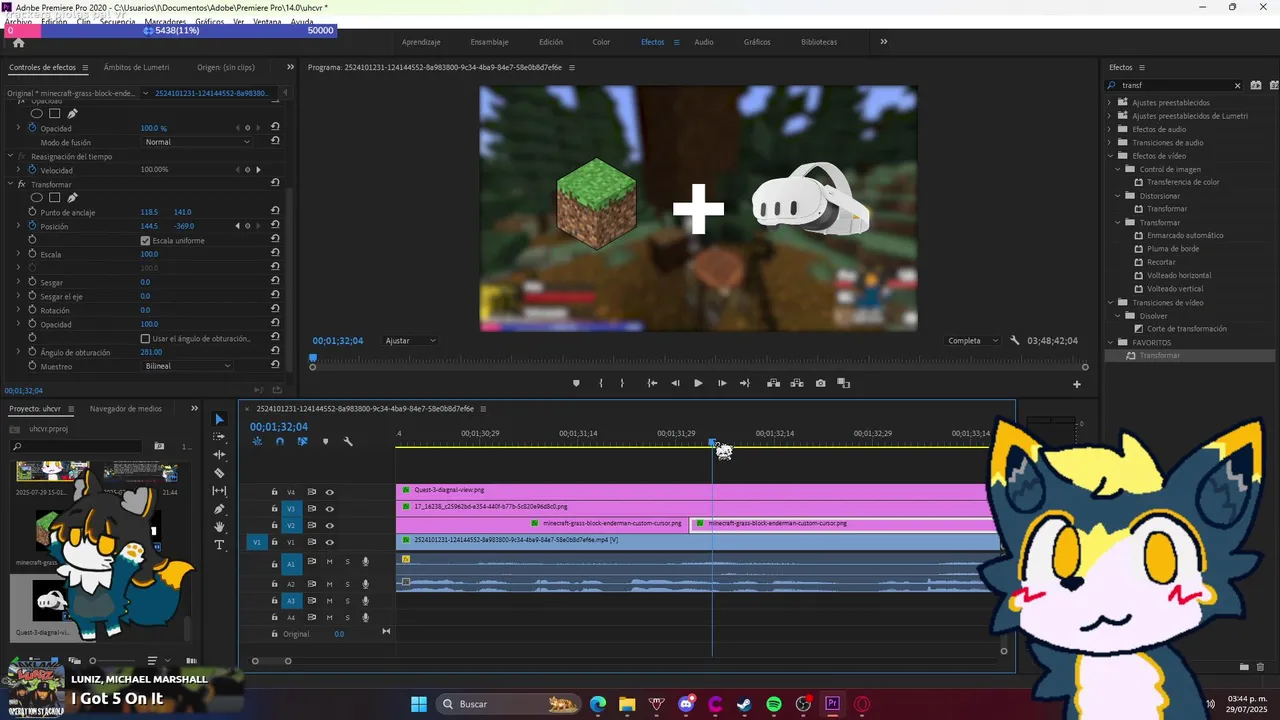
Task: Show more workspaces with the double-chevron
Action: click(x=883, y=42)
